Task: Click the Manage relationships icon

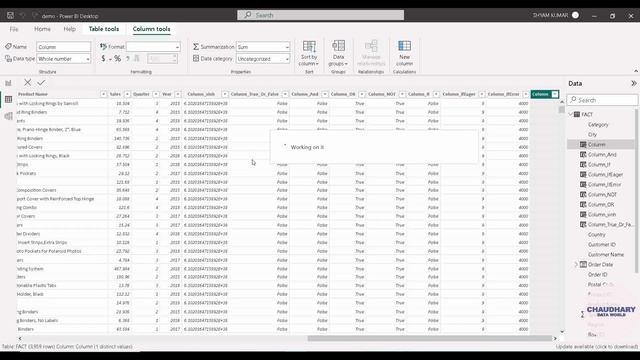Action: pyautogui.click(x=371, y=53)
